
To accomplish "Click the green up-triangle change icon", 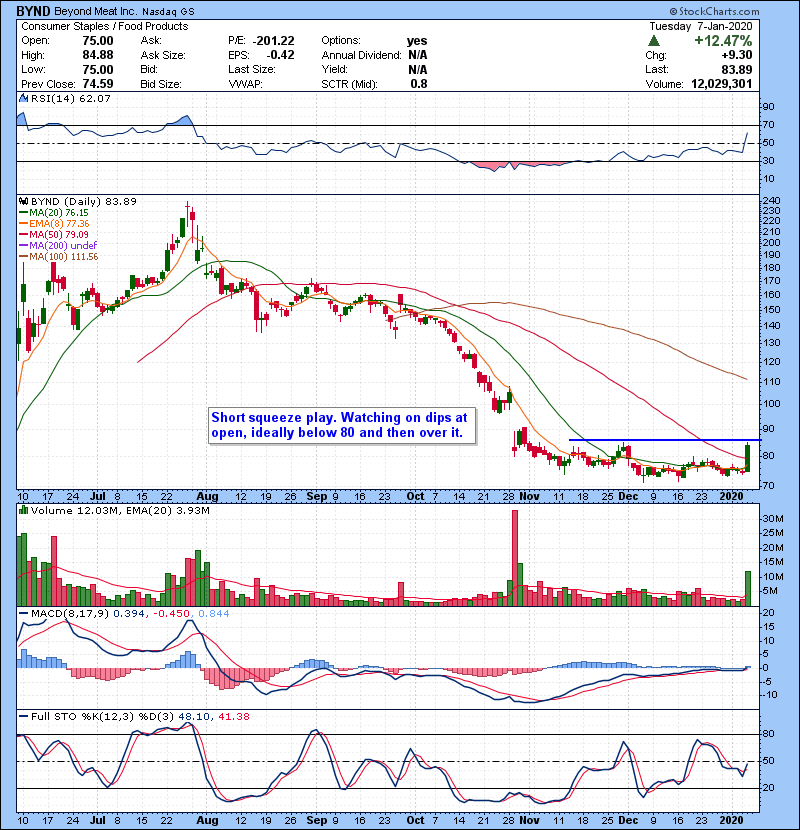I will tap(654, 41).
